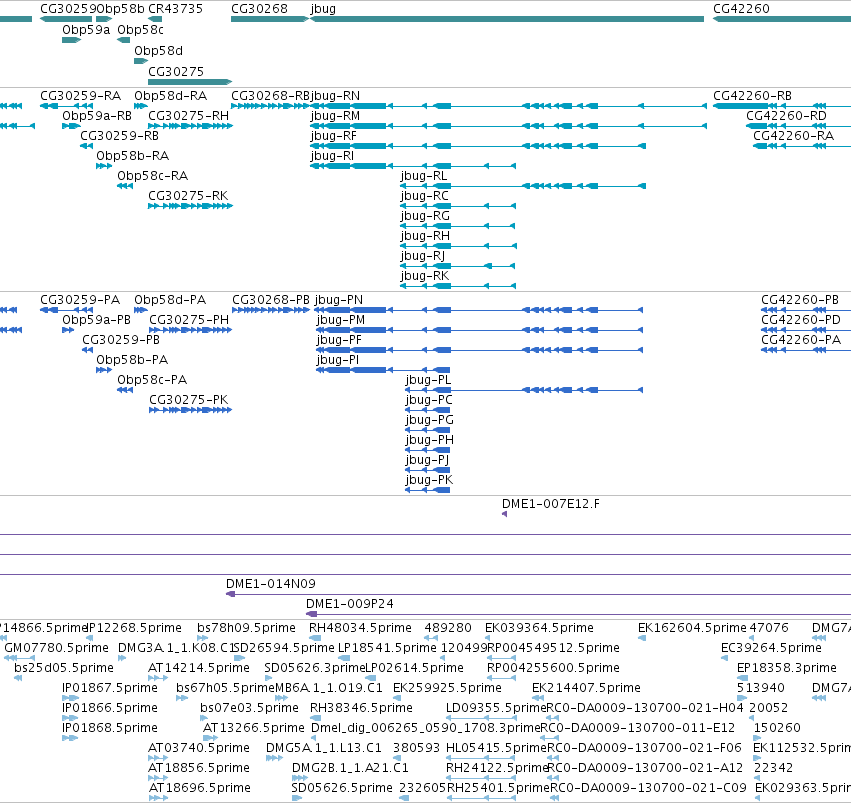Select protein jbug-PL
Image resolution: width=851 pixels, height=803 pixels.
(428, 380)
